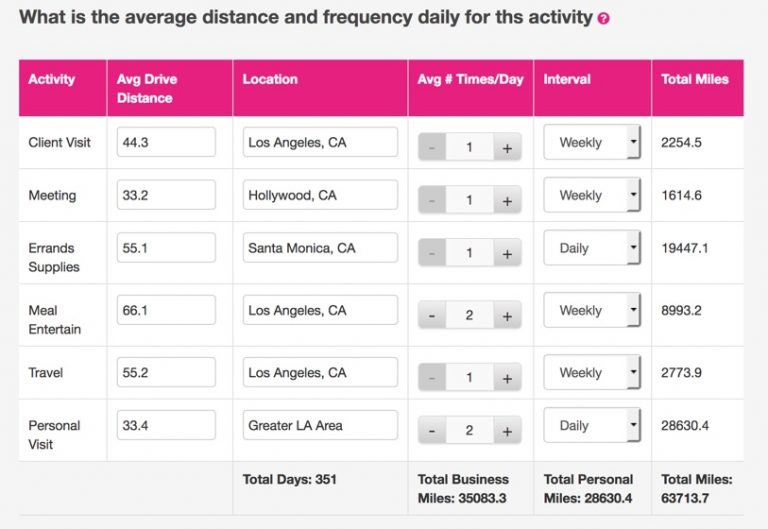This screenshot has height=529, width=768.
Task: Edit Client Visit average drive distance
Action: click(x=166, y=142)
